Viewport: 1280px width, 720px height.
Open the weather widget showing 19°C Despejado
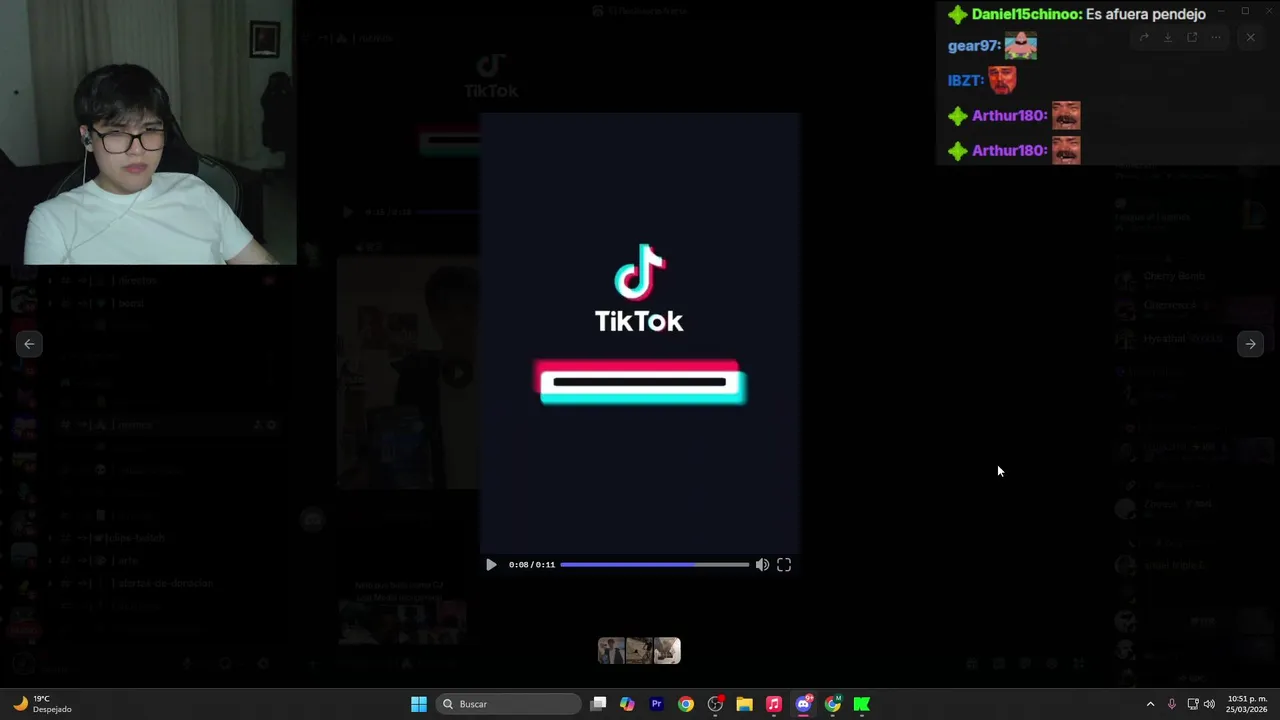point(42,704)
